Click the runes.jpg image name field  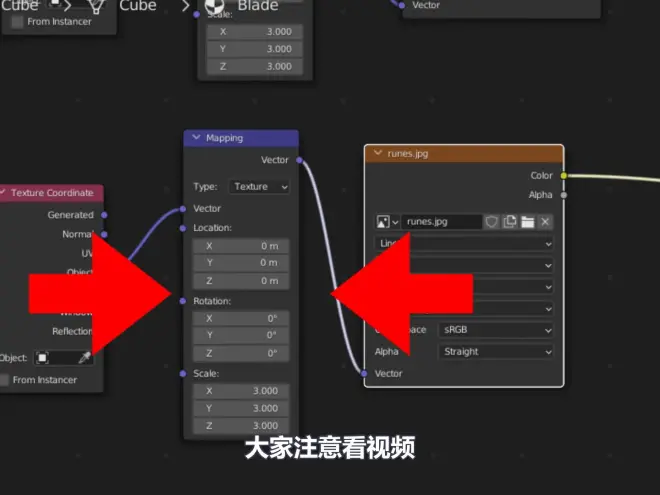coord(442,222)
